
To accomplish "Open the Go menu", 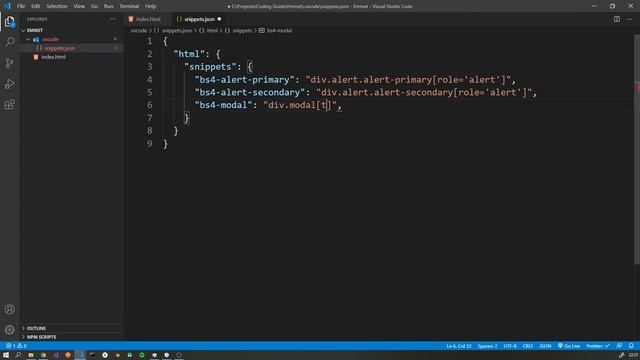I will [x=94, y=6].
